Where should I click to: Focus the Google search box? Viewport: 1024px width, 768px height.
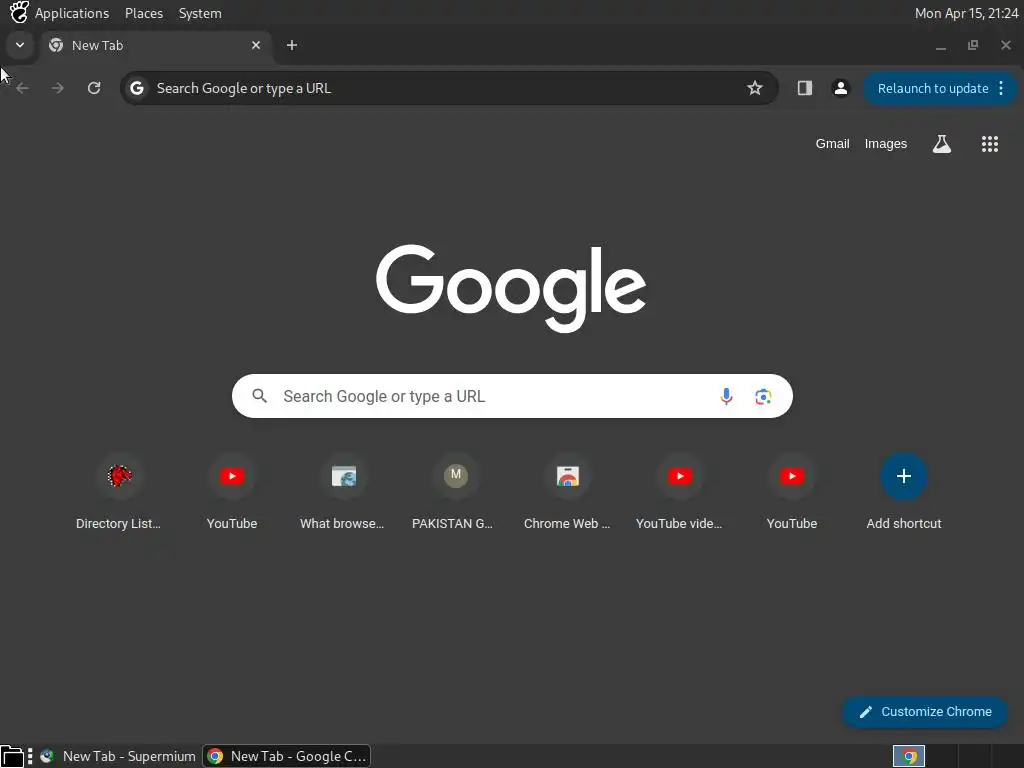(512, 396)
